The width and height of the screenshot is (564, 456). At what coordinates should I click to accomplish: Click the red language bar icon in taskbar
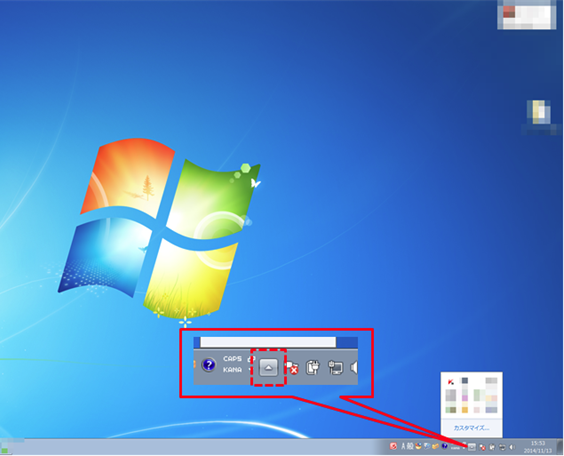coord(393,446)
